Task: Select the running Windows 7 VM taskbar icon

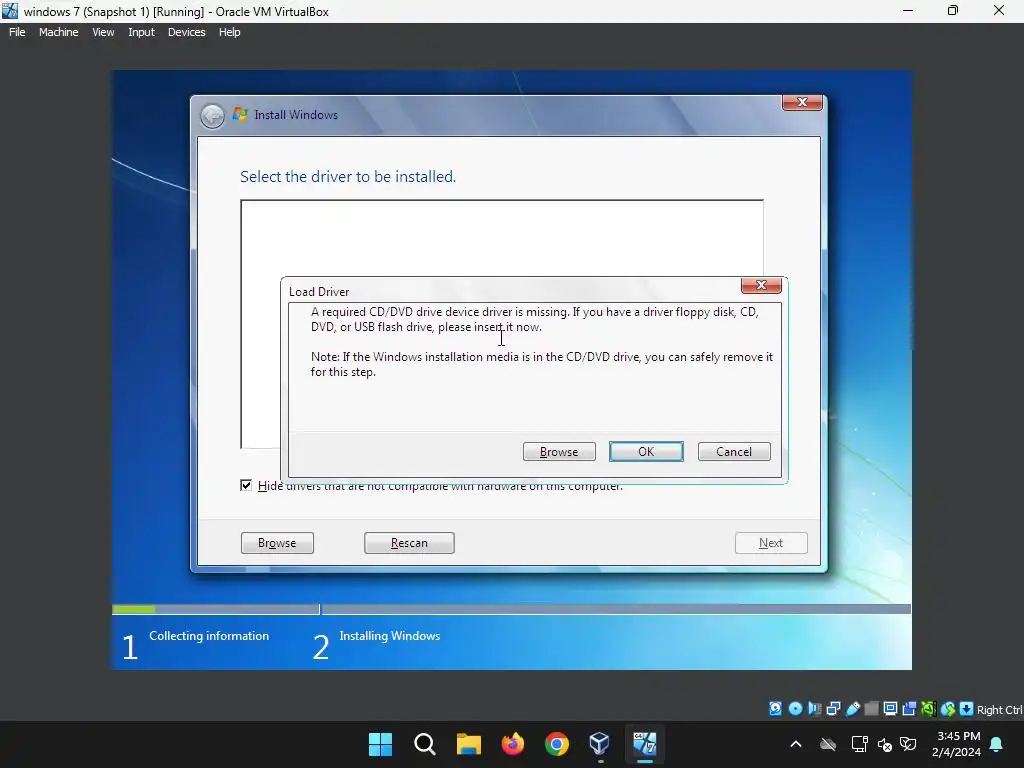Action: tap(645, 744)
